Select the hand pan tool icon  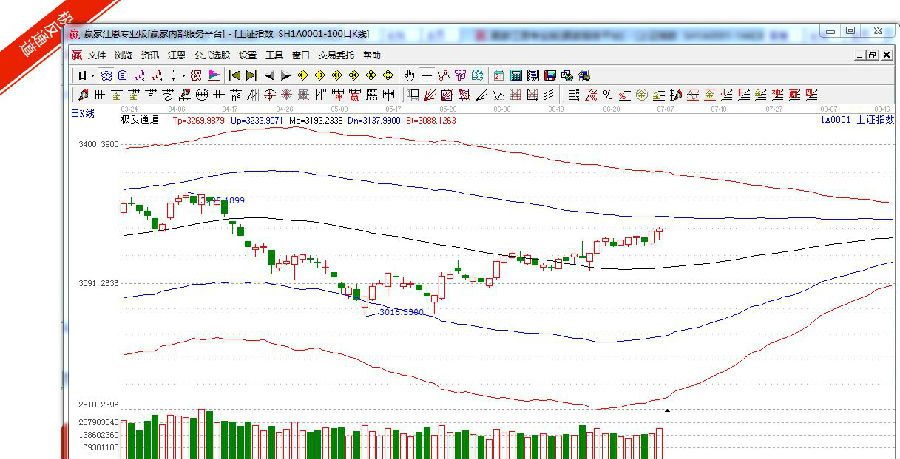pos(410,75)
